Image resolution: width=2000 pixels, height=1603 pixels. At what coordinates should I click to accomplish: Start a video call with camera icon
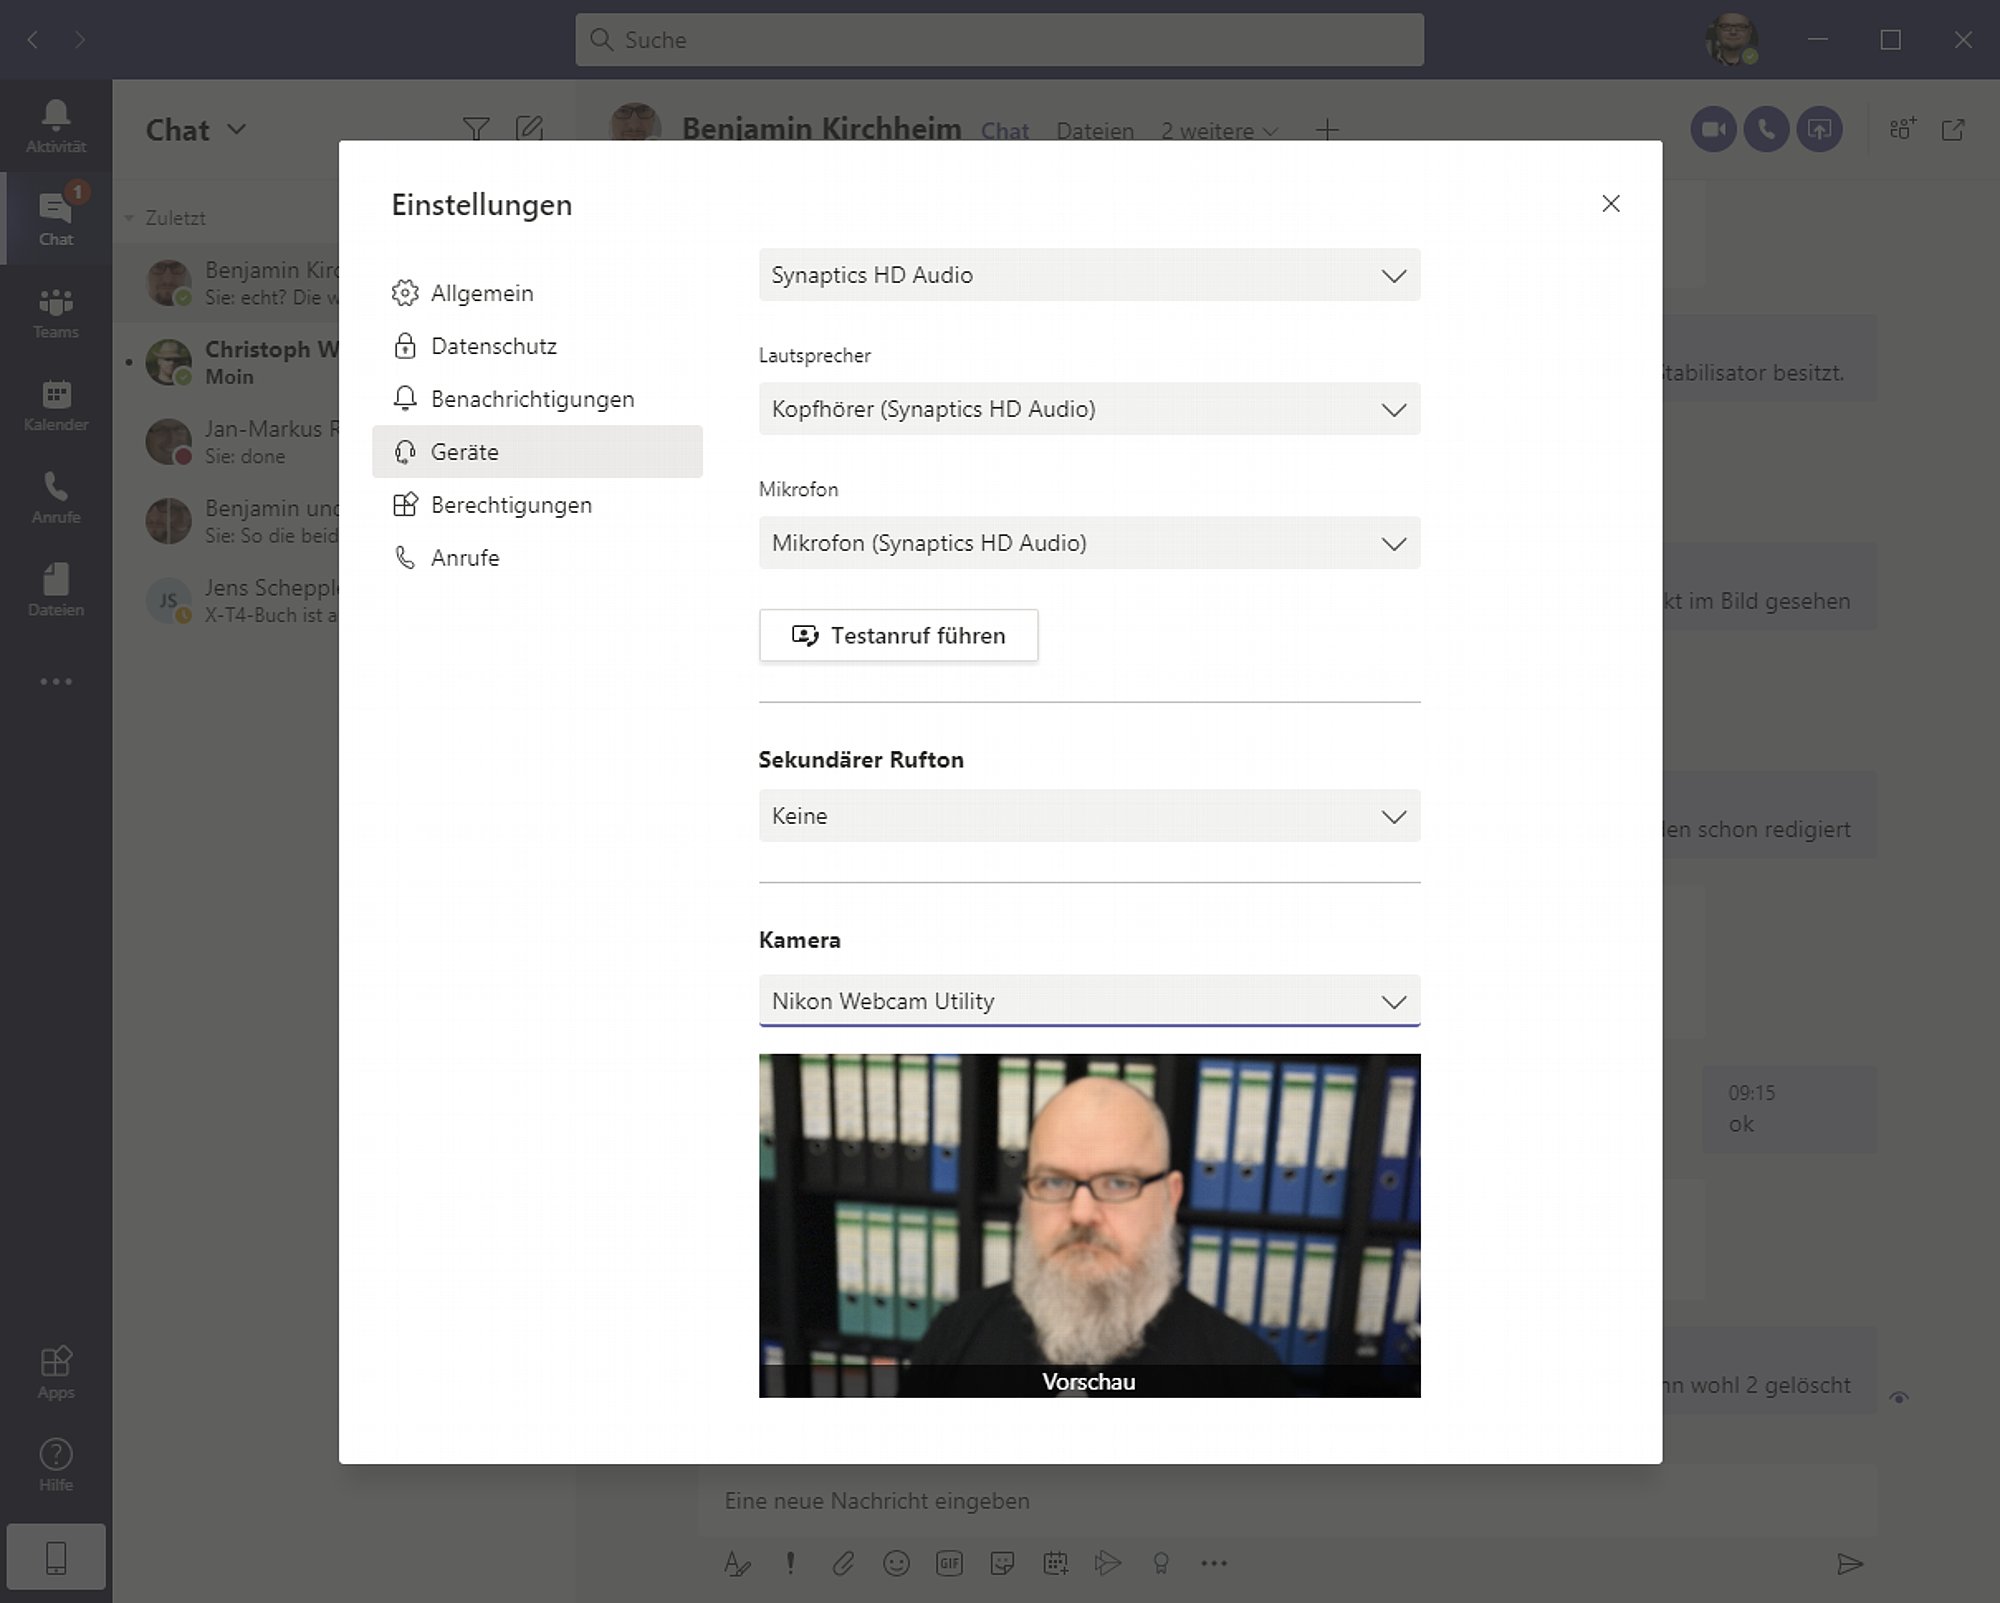tap(1713, 130)
